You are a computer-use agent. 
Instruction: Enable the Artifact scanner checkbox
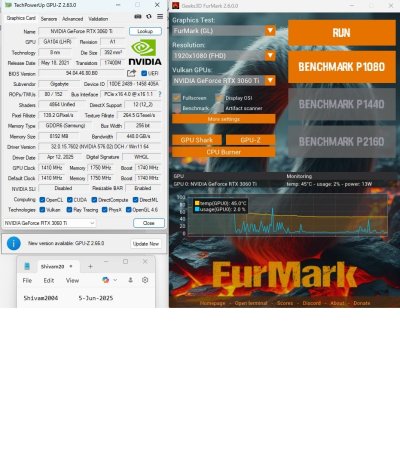(219, 108)
